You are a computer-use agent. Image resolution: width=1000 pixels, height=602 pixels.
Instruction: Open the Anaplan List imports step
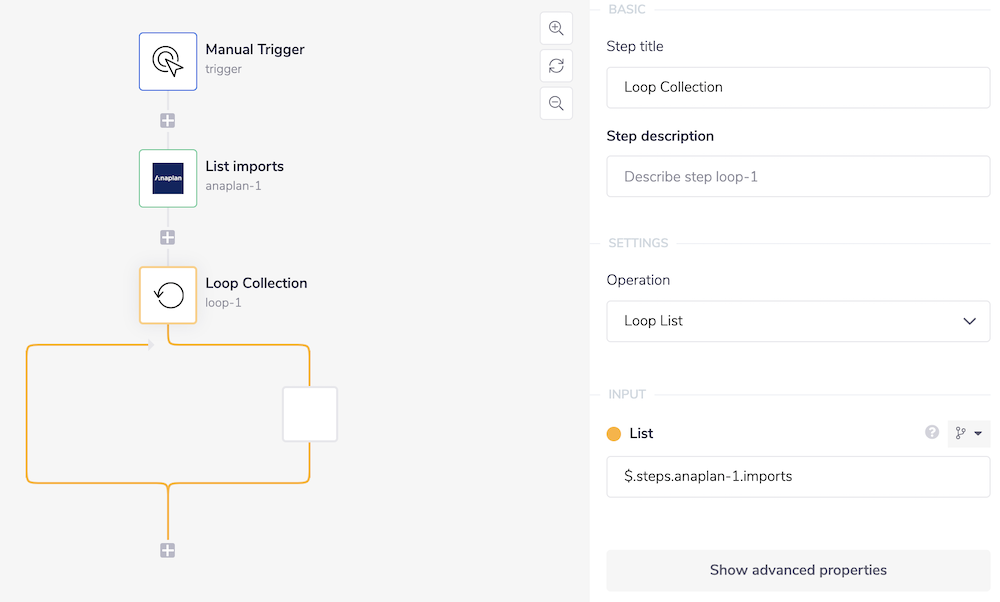167,178
